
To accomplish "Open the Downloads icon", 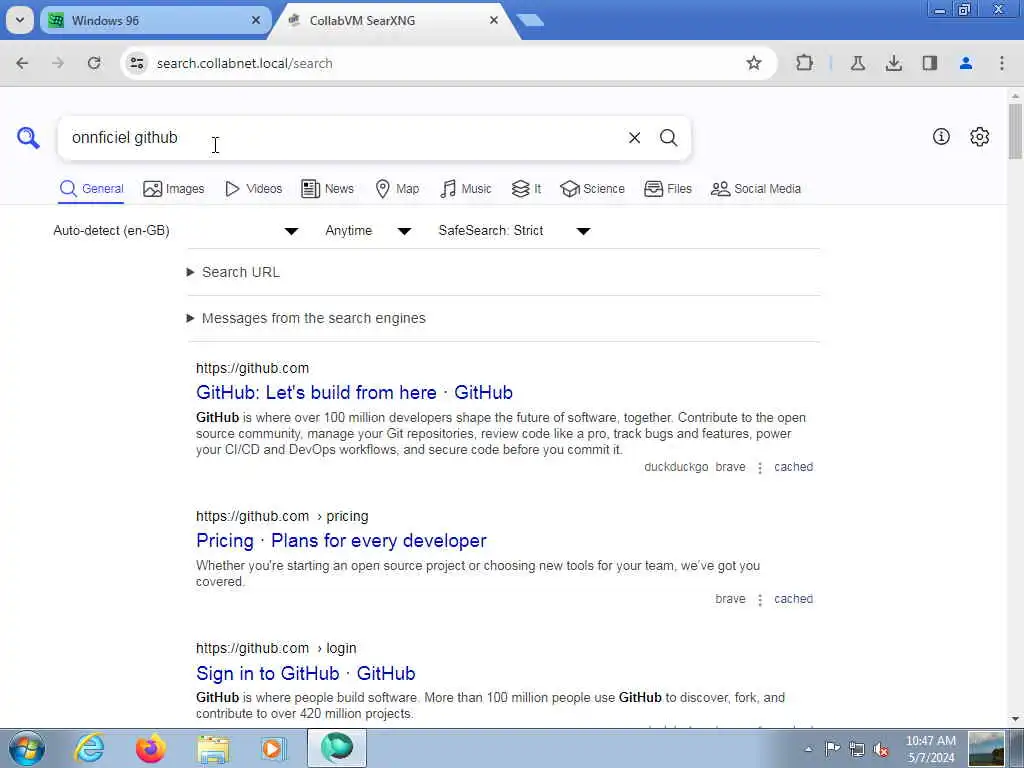I will click(x=894, y=63).
